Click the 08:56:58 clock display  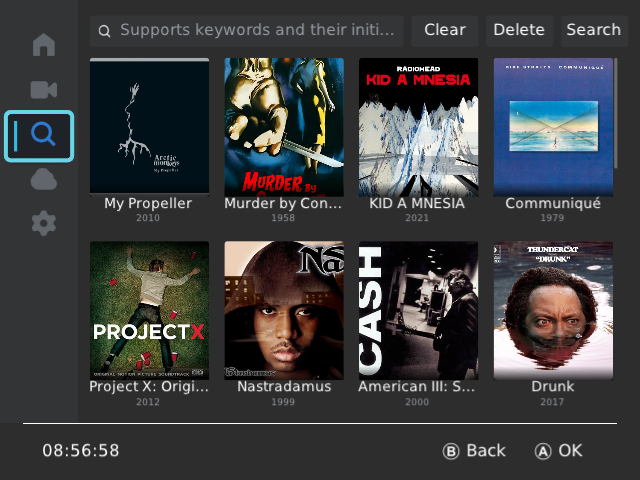tap(81, 451)
